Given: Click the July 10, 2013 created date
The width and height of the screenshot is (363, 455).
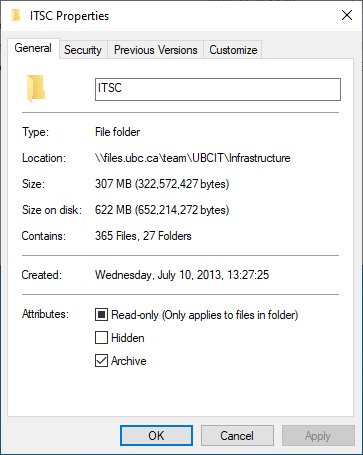Looking at the screenshot, I should (182, 275).
